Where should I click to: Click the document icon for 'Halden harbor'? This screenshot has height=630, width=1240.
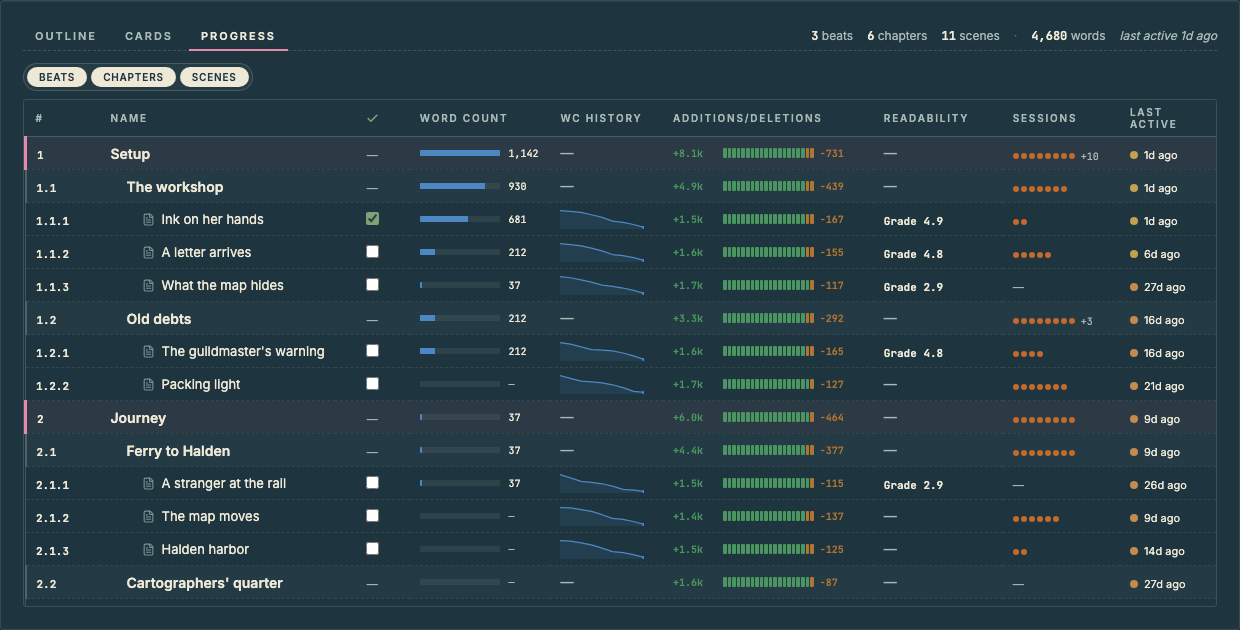tap(149, 550)
